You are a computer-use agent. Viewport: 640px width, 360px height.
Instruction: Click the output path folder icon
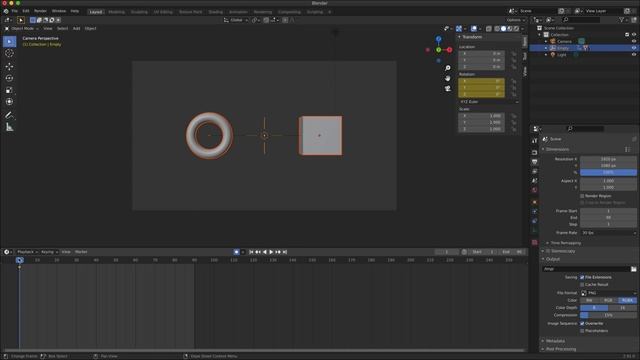633,269
